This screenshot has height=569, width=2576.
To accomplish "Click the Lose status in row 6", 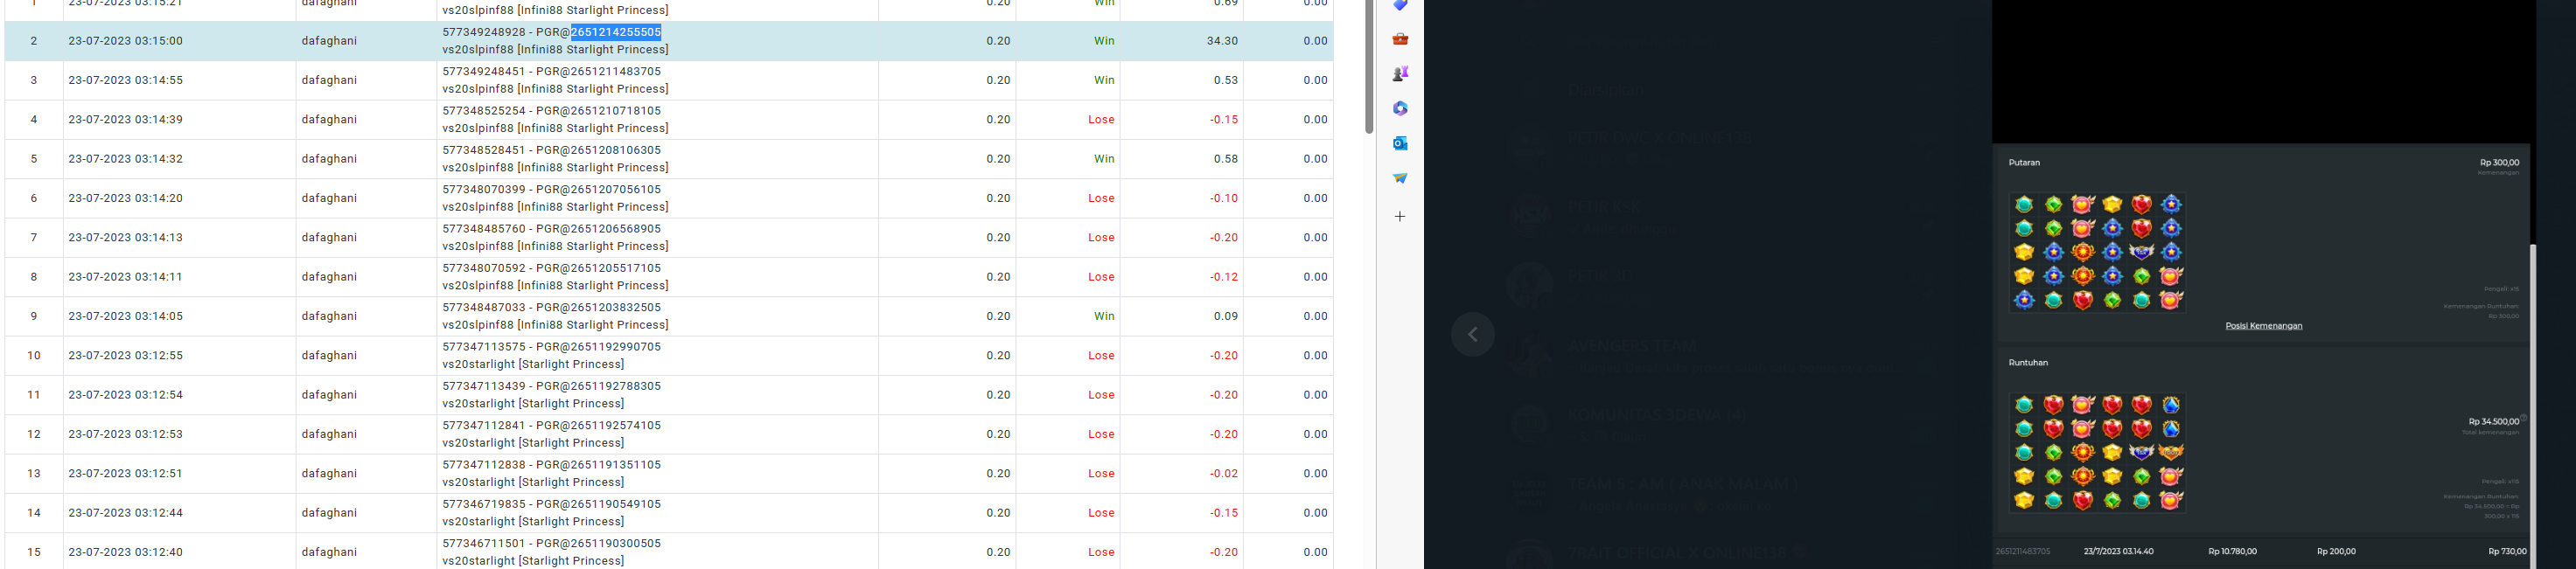I will (x=1101, y=198).
